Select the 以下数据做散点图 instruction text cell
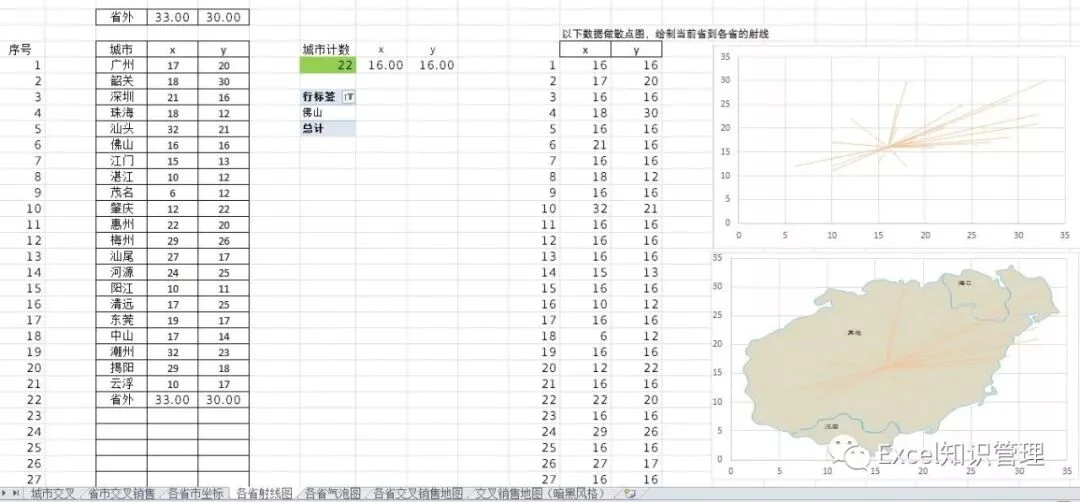The width and height of the screenshot is (1080, 502). (665, 34)
